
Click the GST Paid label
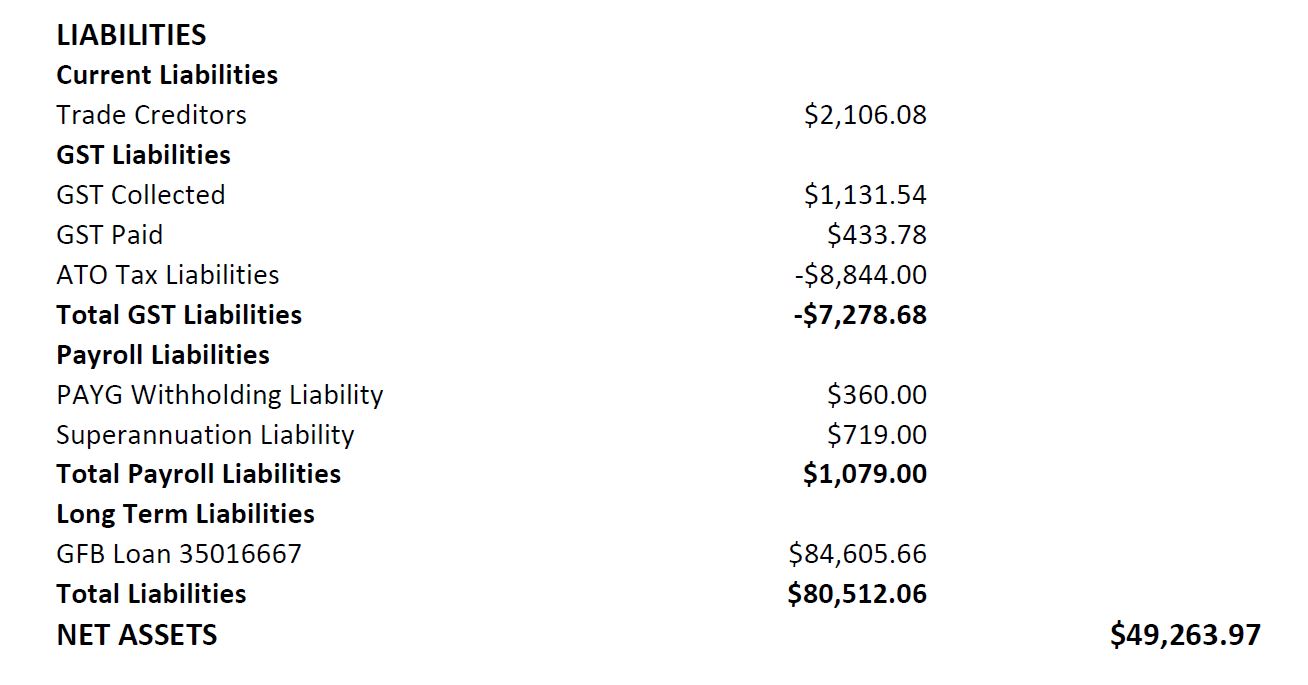[x=109, y=235]
